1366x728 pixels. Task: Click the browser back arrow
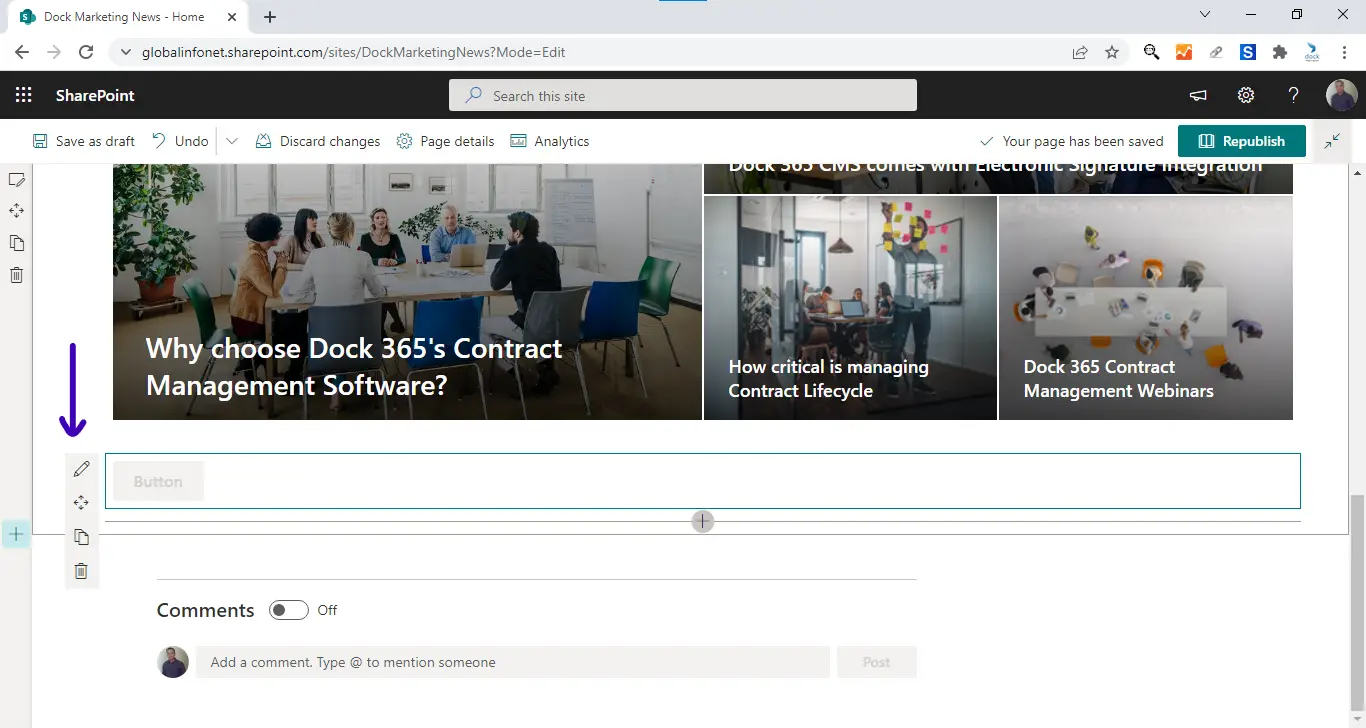(x=22, y=52)
